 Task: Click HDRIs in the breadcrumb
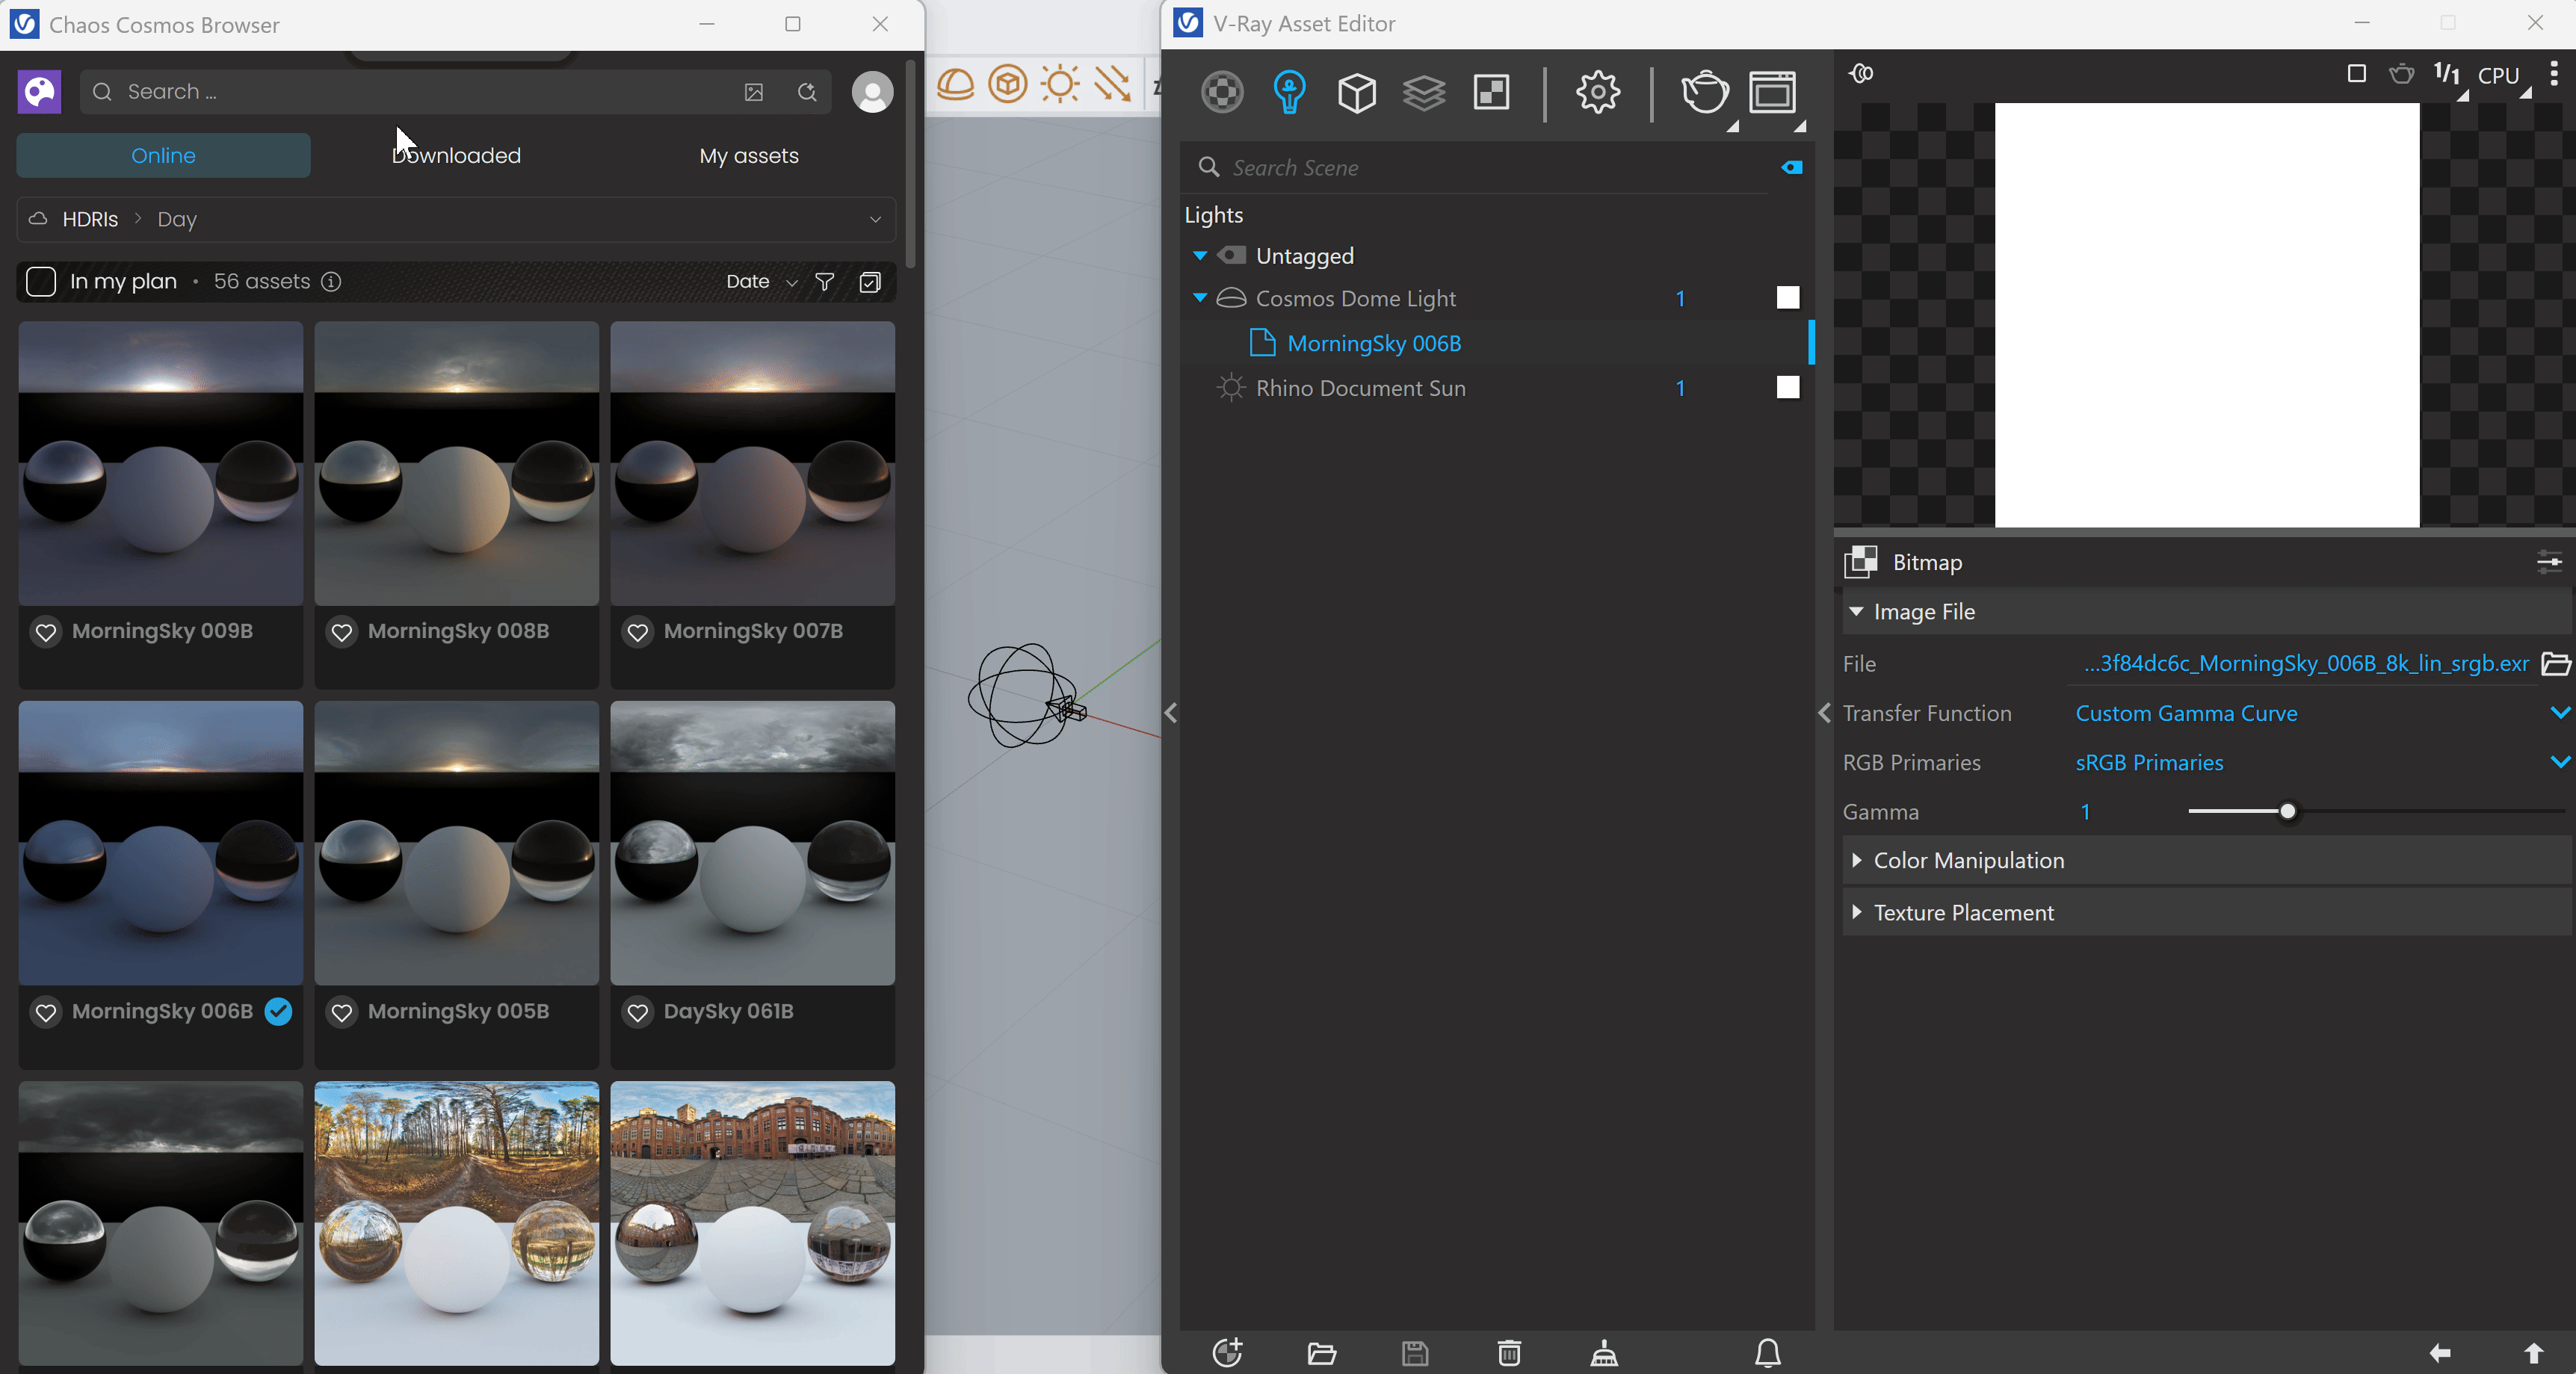point(90,219)
